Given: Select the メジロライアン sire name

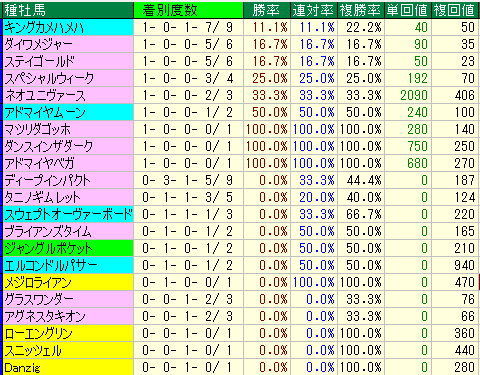Looking at the screenshot, I should point(38,282).
